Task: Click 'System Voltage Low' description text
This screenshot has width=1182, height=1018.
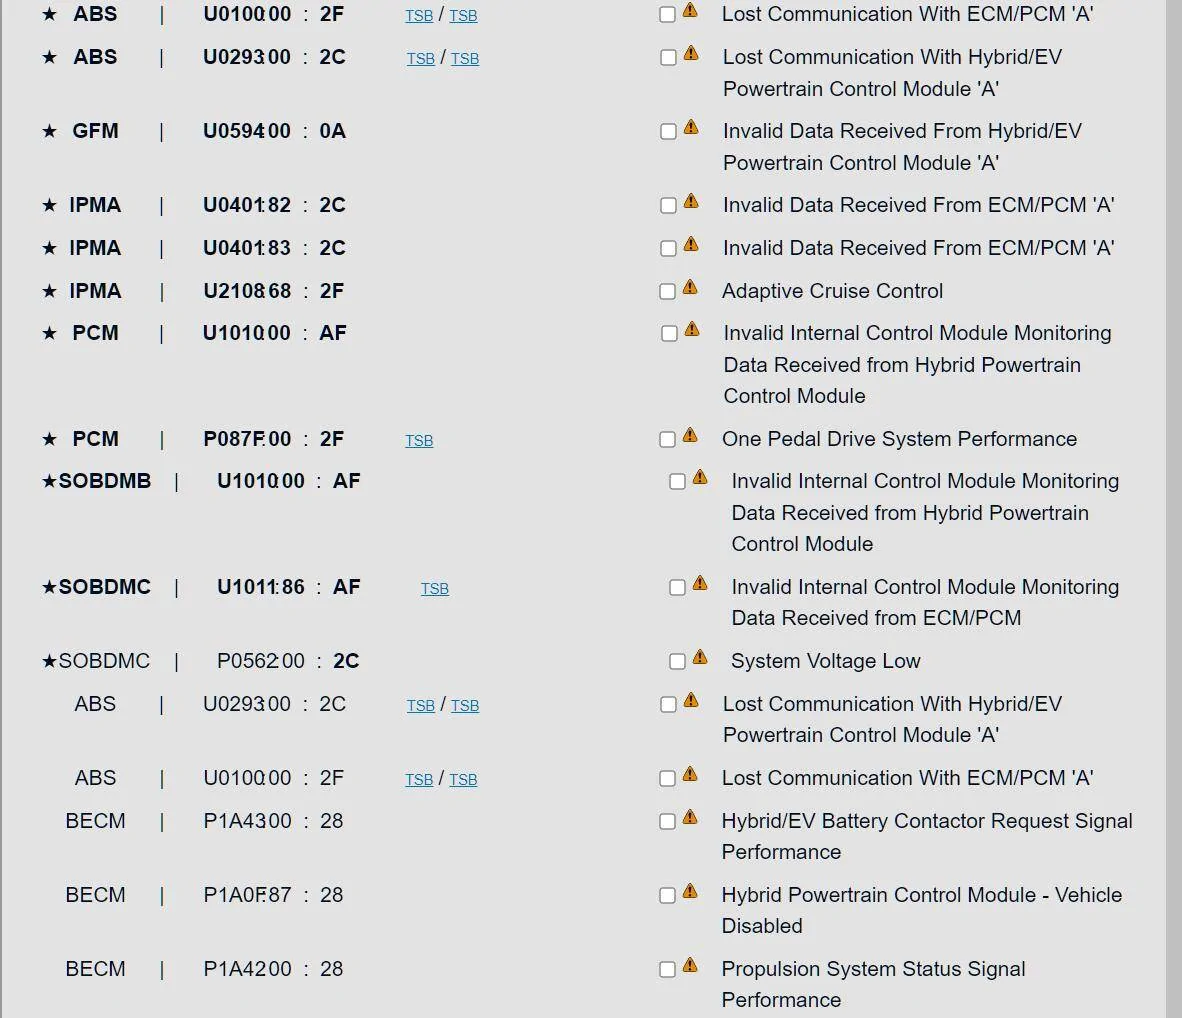Action: [x=825, y=661]
